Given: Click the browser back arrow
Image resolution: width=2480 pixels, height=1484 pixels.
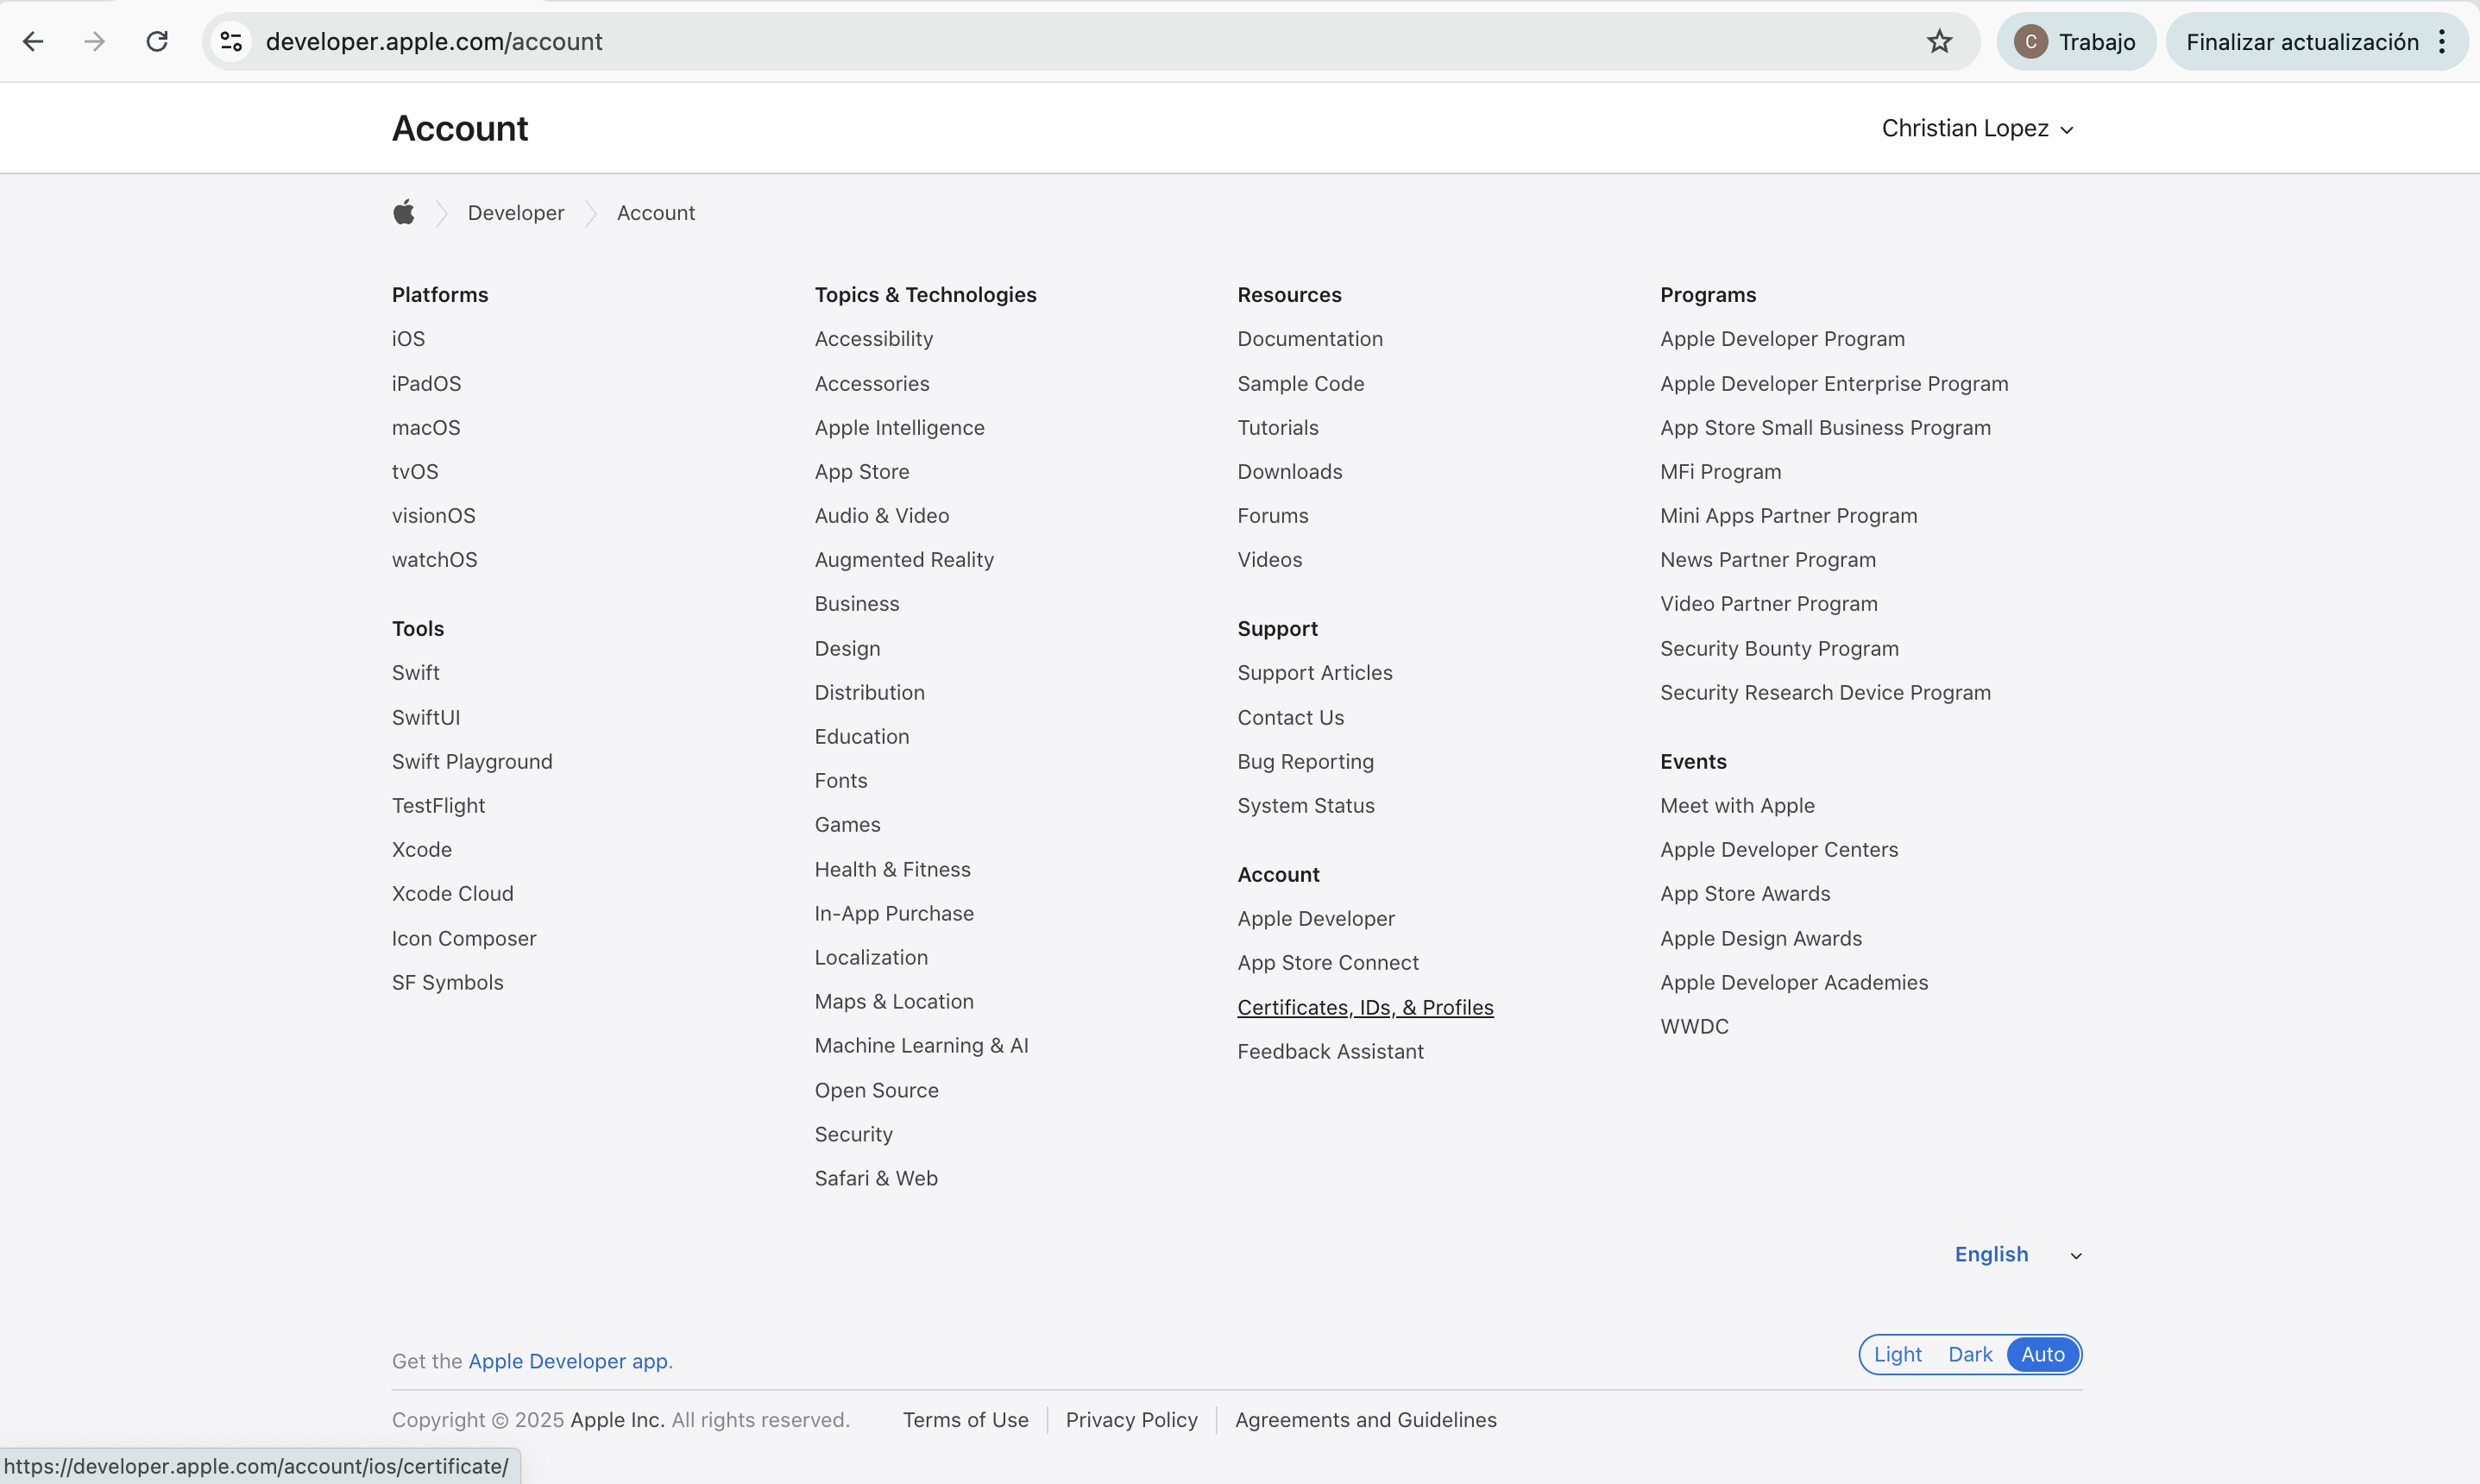Looking at the screenshot, I should (33, 41).
